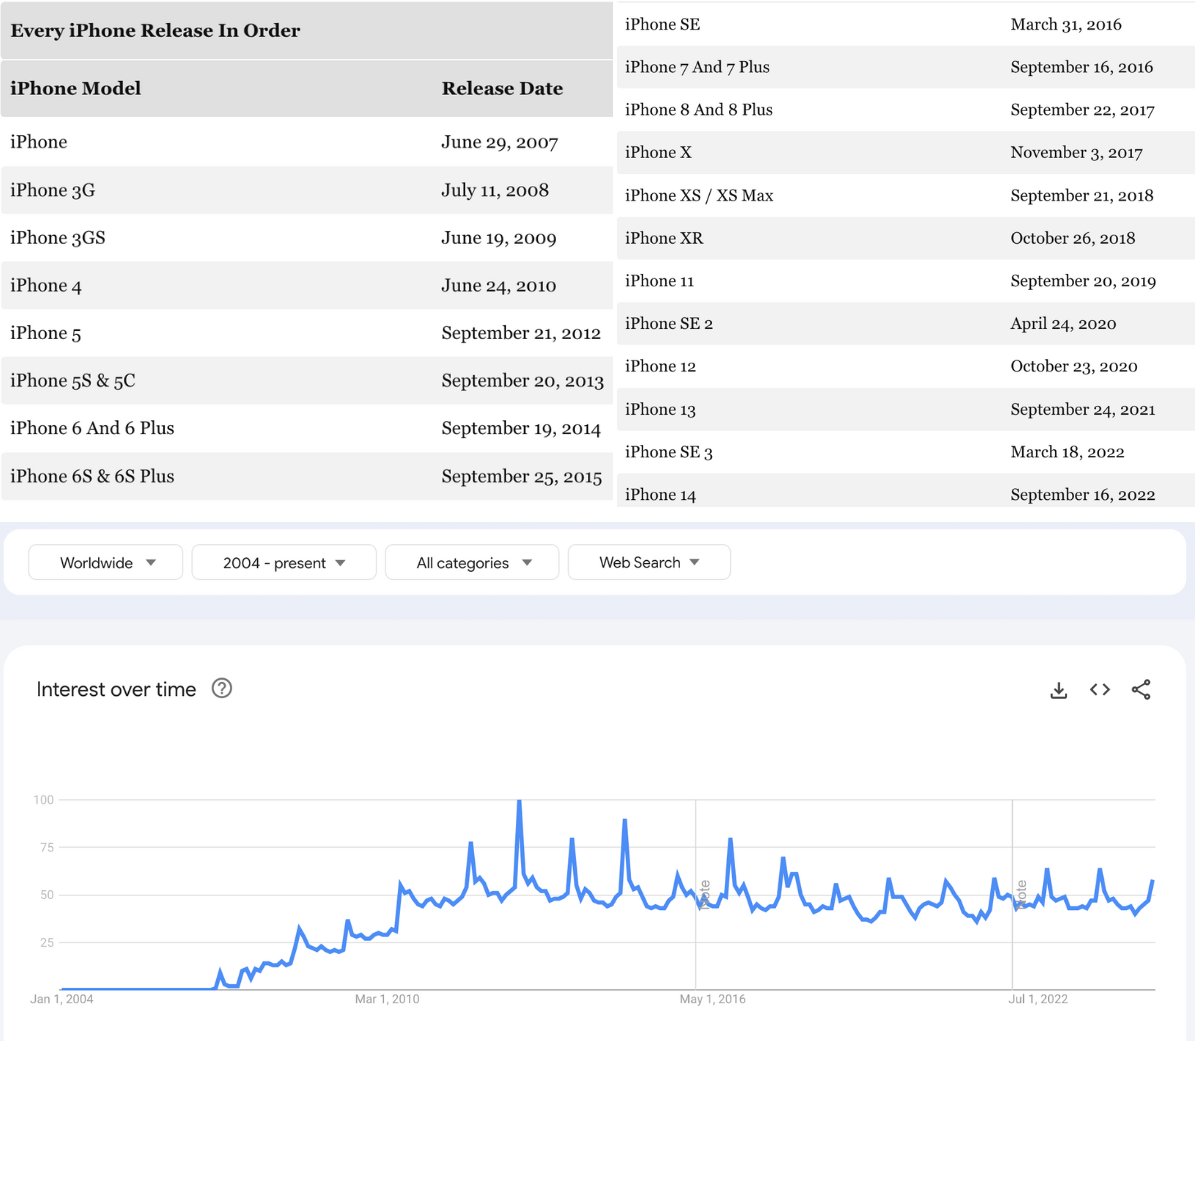Screen dimensions: 1200x1200
Task: Select the September 21, 2012 date
Action: click(521, 333)
